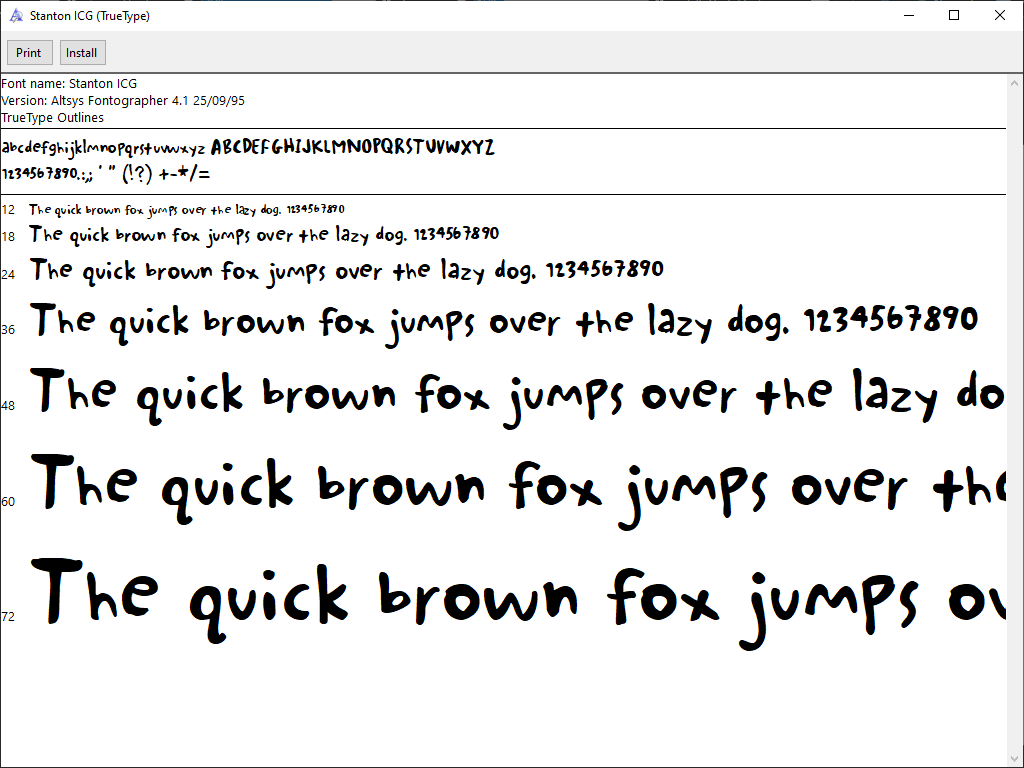This screenshot has width=1024, height=768.
Task: Click the 18 point sample sentence
Action: [264, 235]
